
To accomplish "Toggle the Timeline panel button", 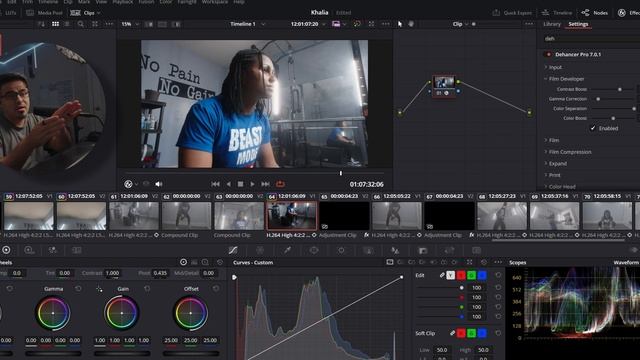I will (x=557, y=13).
